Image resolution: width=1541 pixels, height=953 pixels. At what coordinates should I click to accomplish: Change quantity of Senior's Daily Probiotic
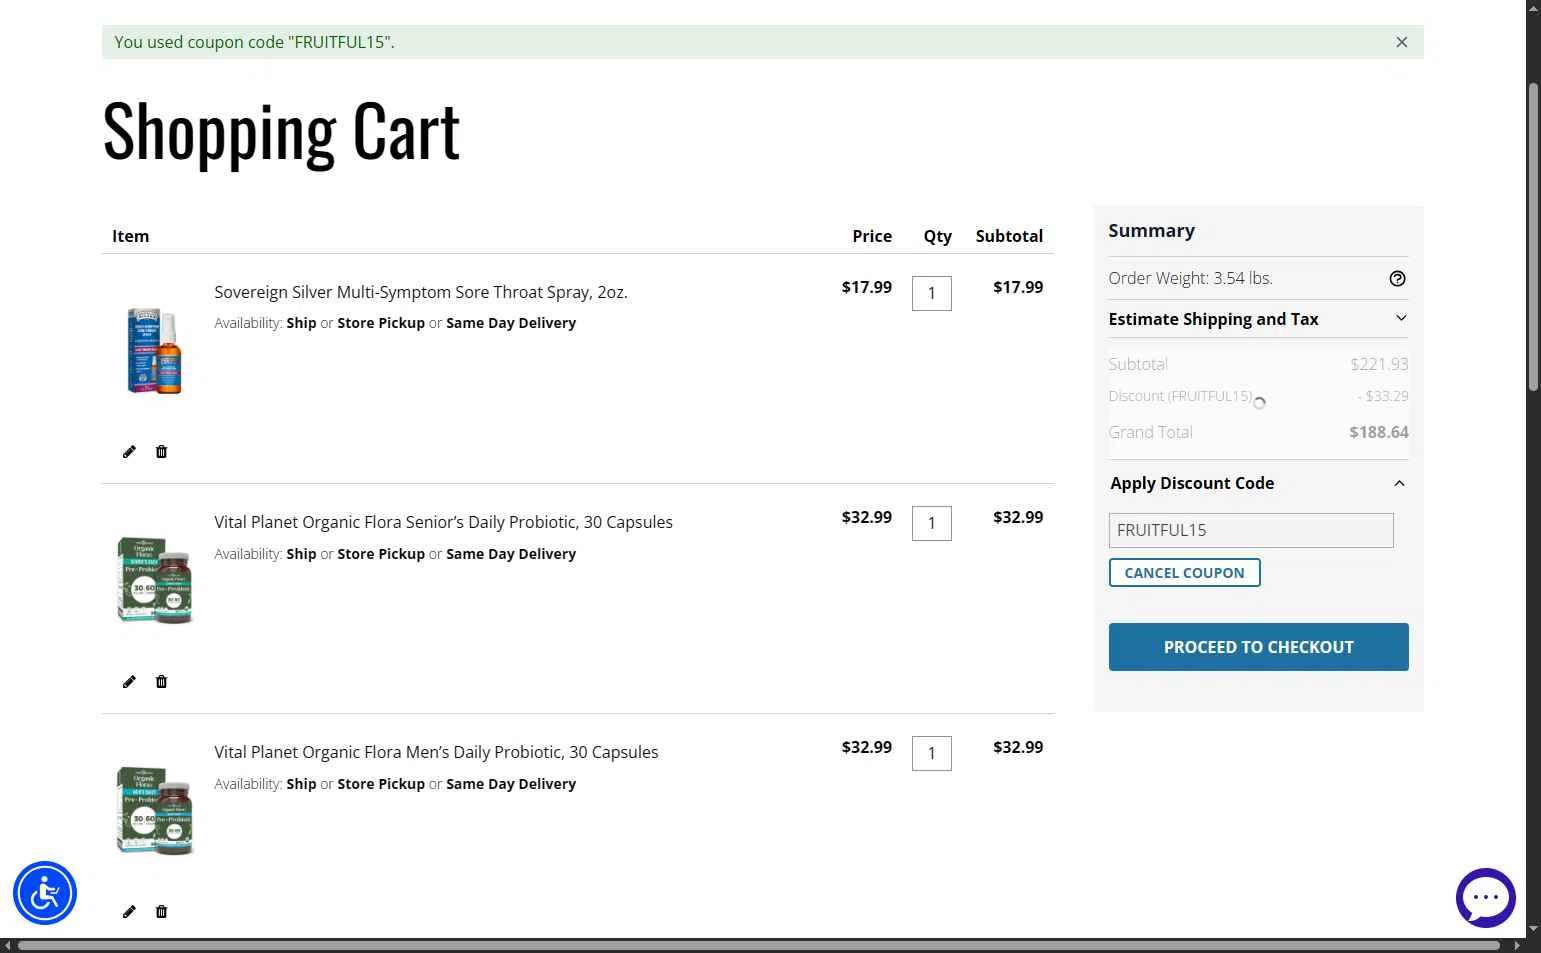[932, 523]
